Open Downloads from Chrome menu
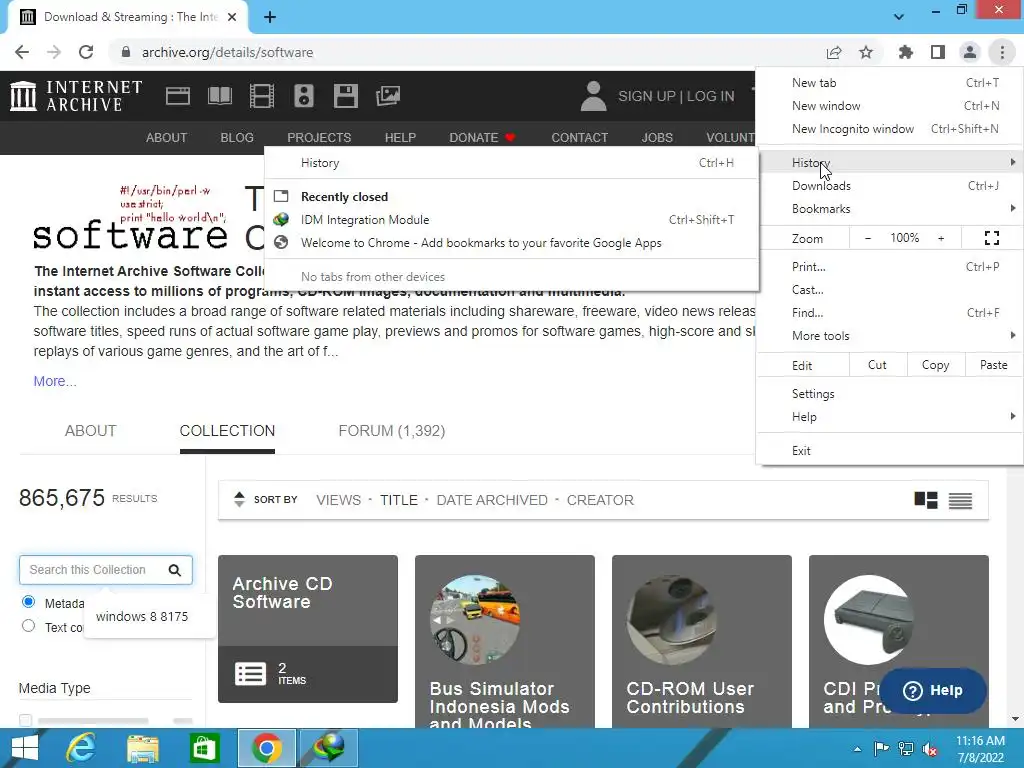The height and width of the screenshot is (768, 1024). pos(889,185)
